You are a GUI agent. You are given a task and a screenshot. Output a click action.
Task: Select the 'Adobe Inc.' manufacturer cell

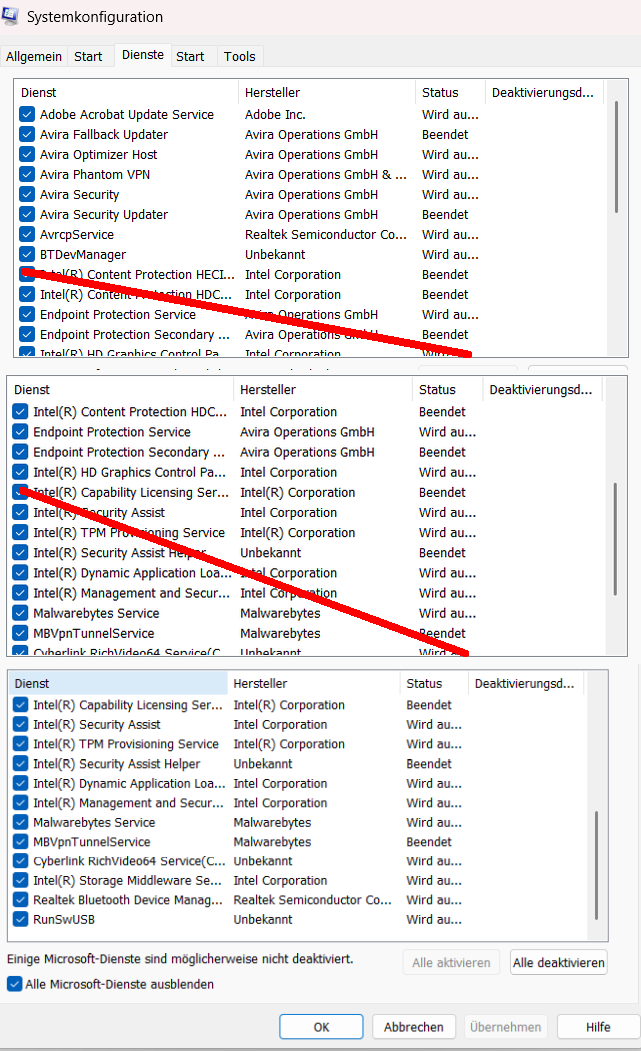tap(275, 115)
